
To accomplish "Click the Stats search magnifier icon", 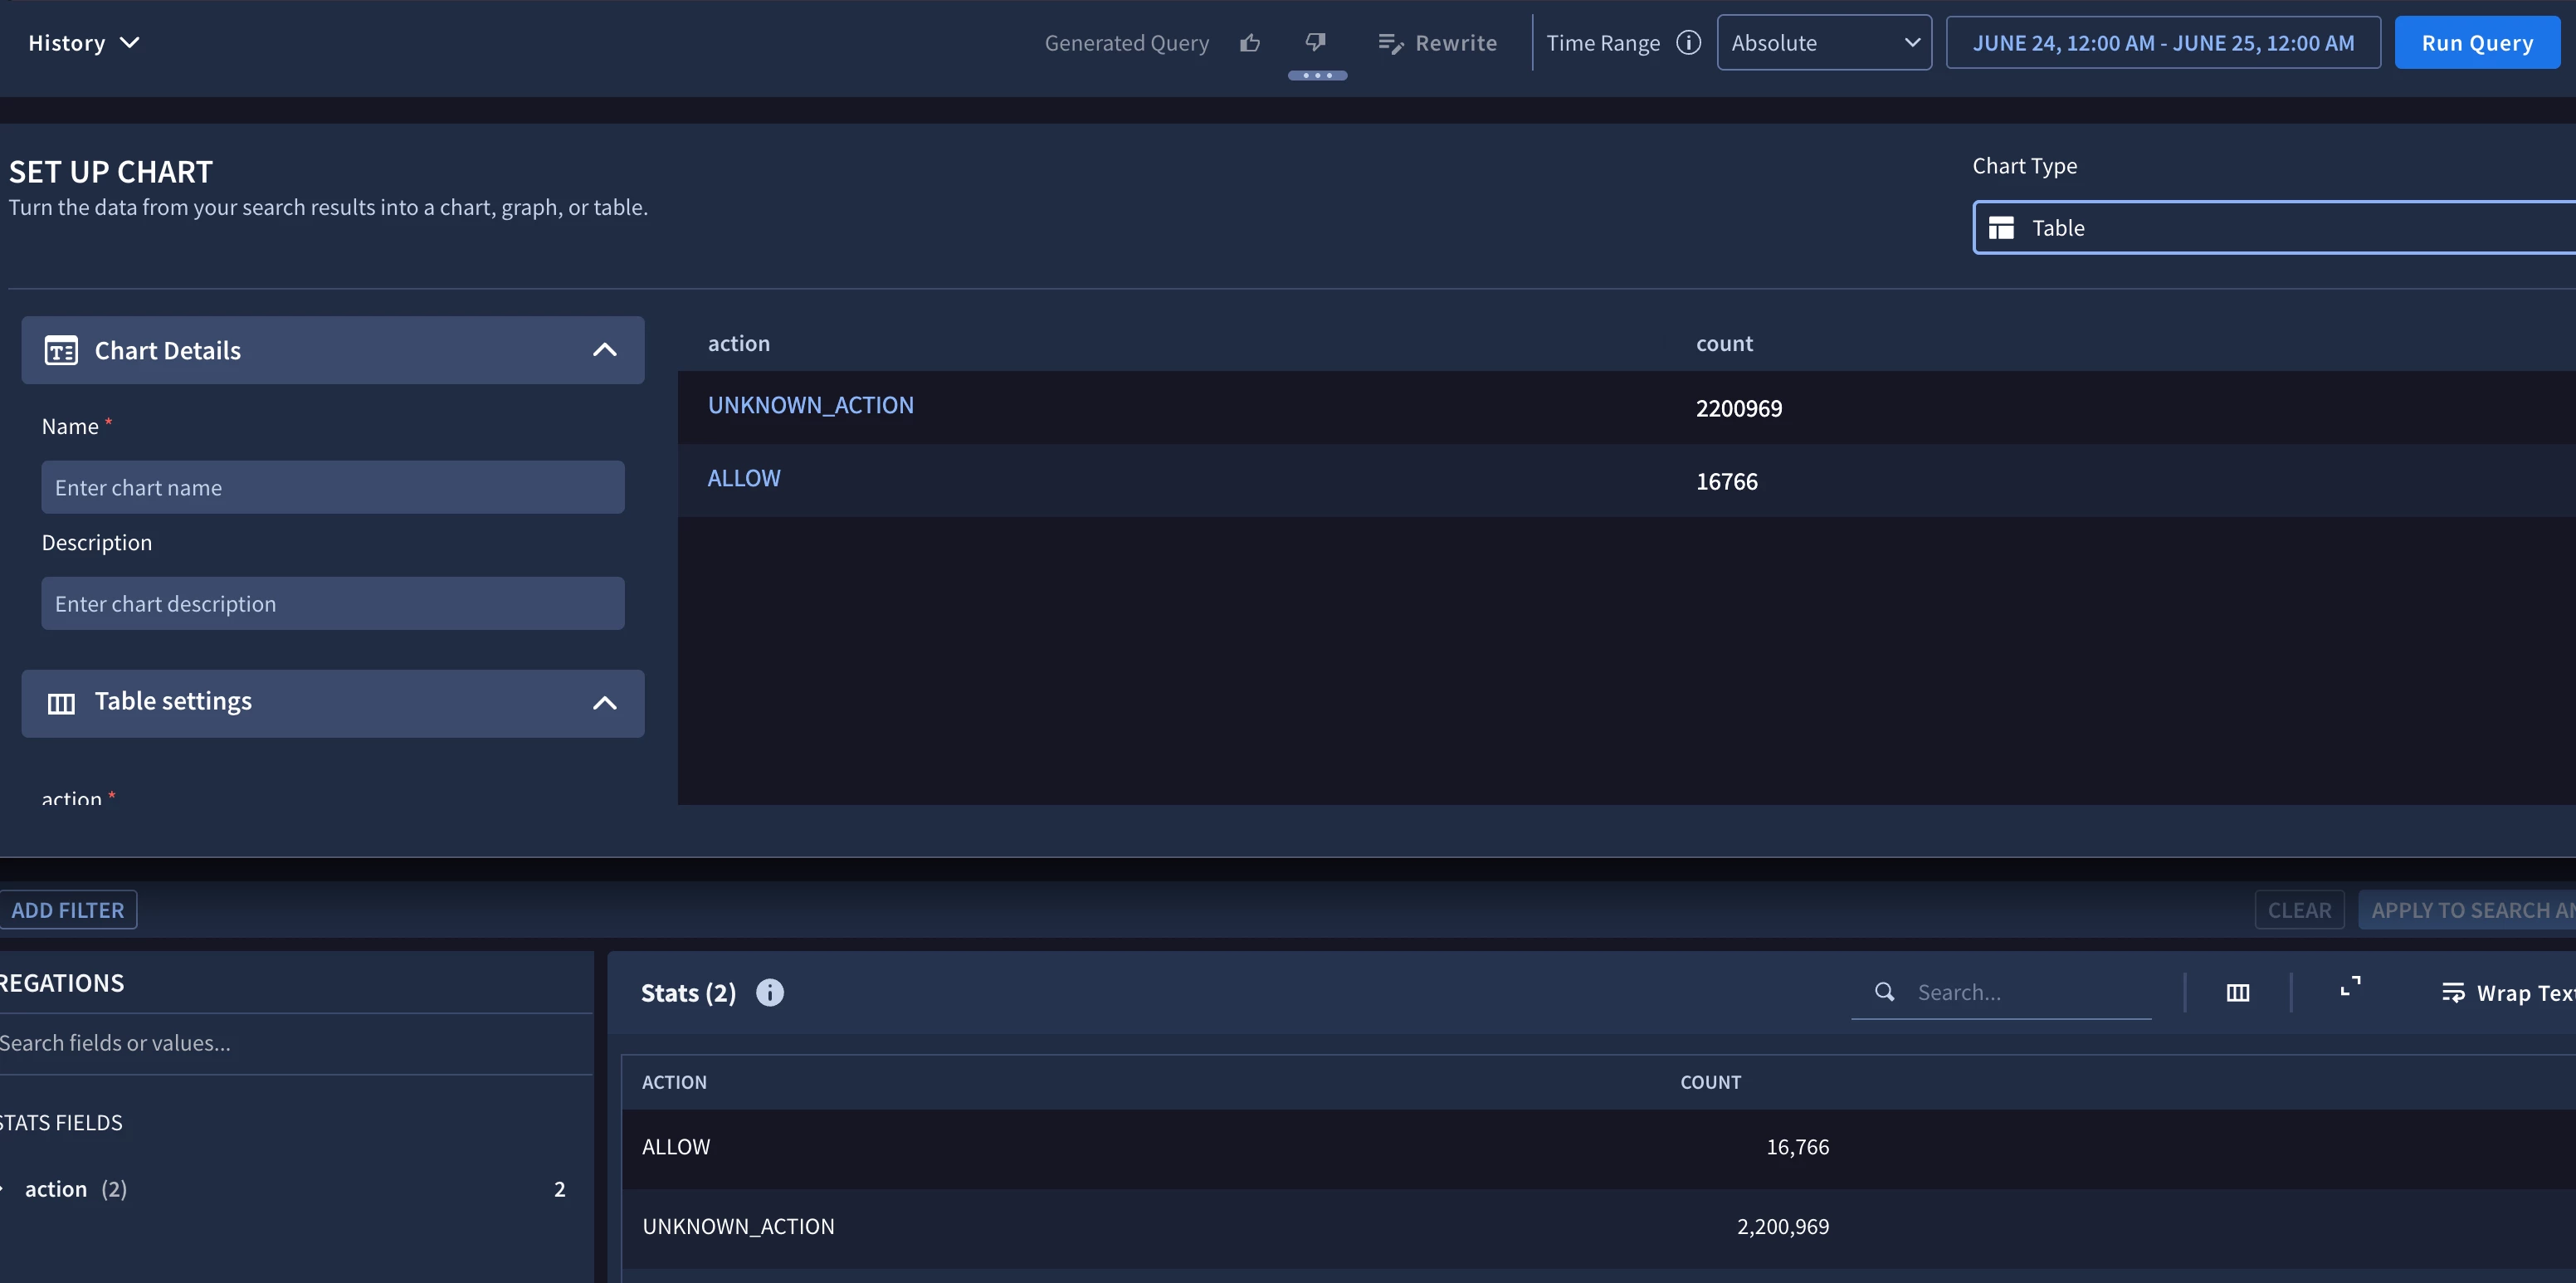I will 1884,992.
